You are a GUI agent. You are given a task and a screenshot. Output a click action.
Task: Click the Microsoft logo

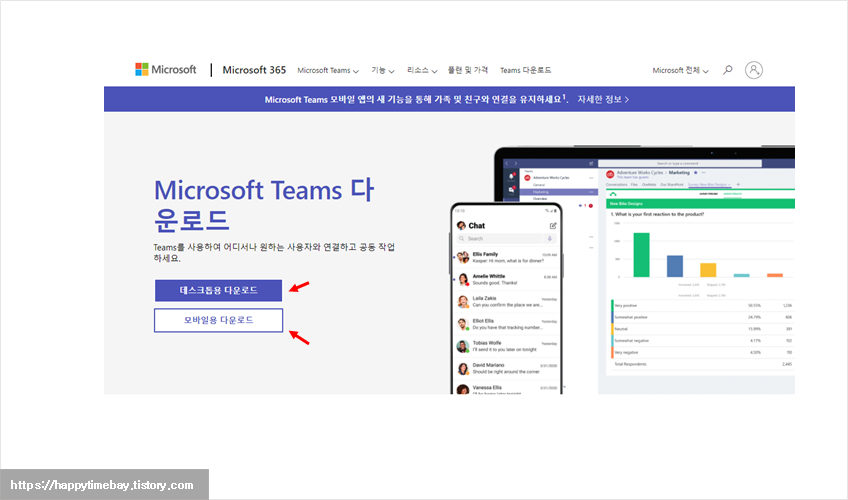pos(165,70)
